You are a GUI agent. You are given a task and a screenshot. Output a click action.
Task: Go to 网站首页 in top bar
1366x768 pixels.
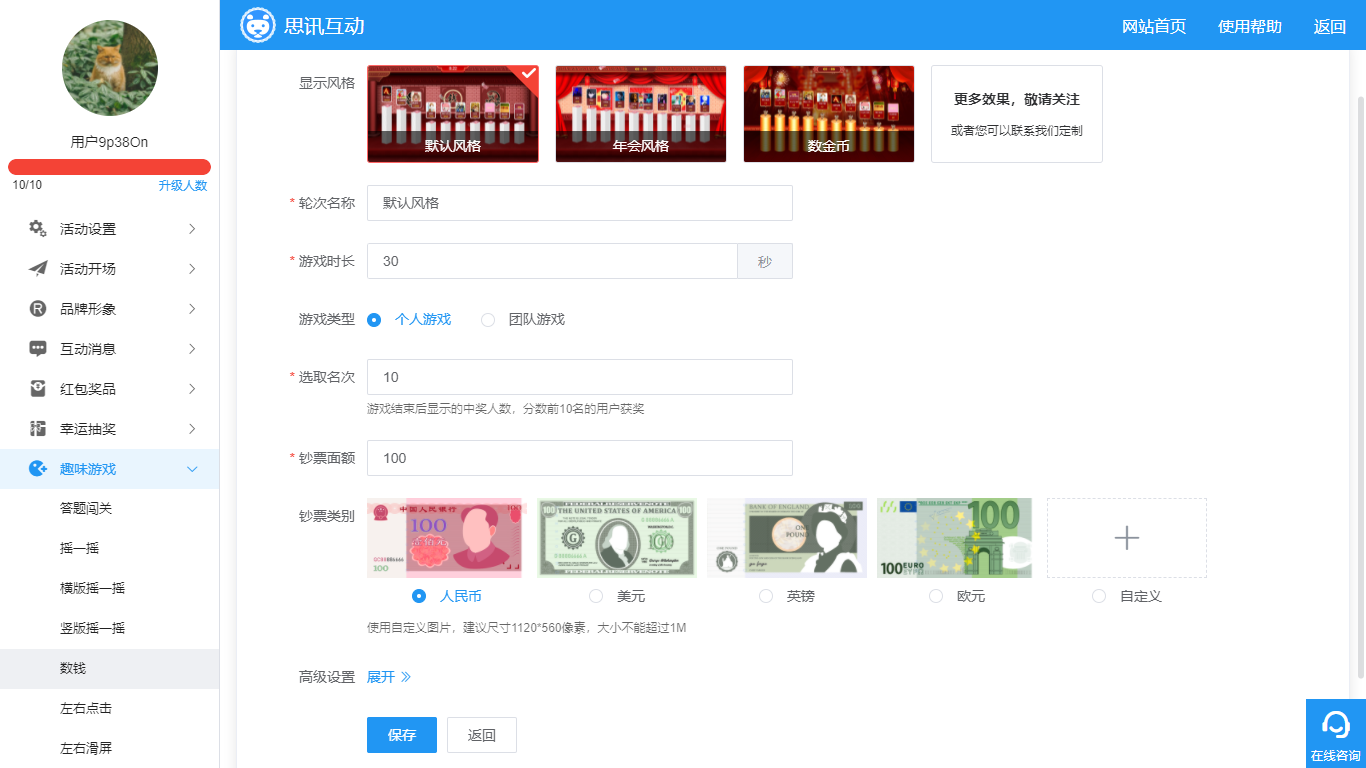(x=1154, y=27)
